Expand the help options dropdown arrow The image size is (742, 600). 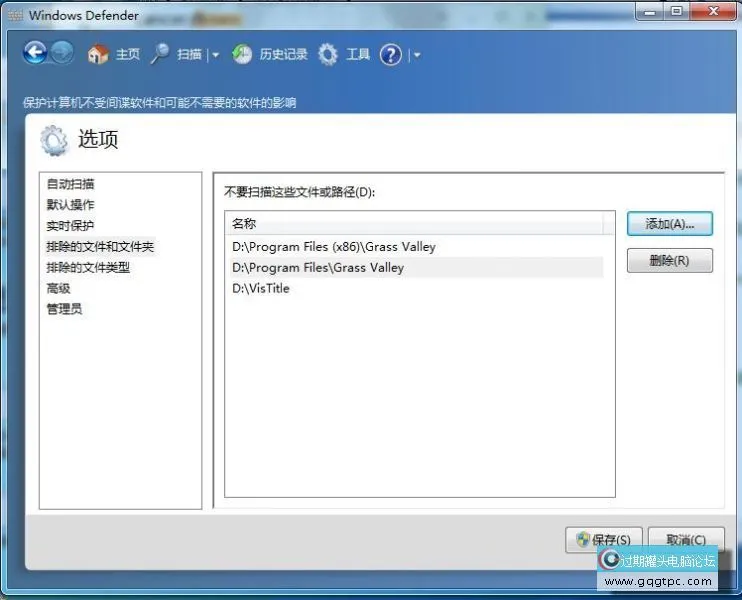[x=417, y=55]
